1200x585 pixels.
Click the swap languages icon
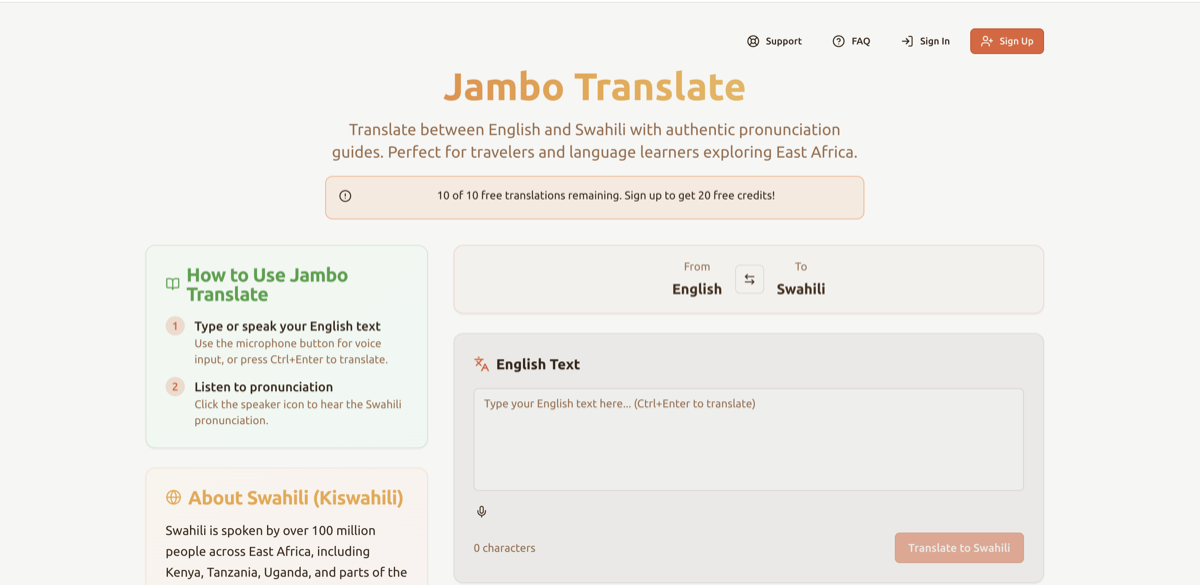(749, 279)
